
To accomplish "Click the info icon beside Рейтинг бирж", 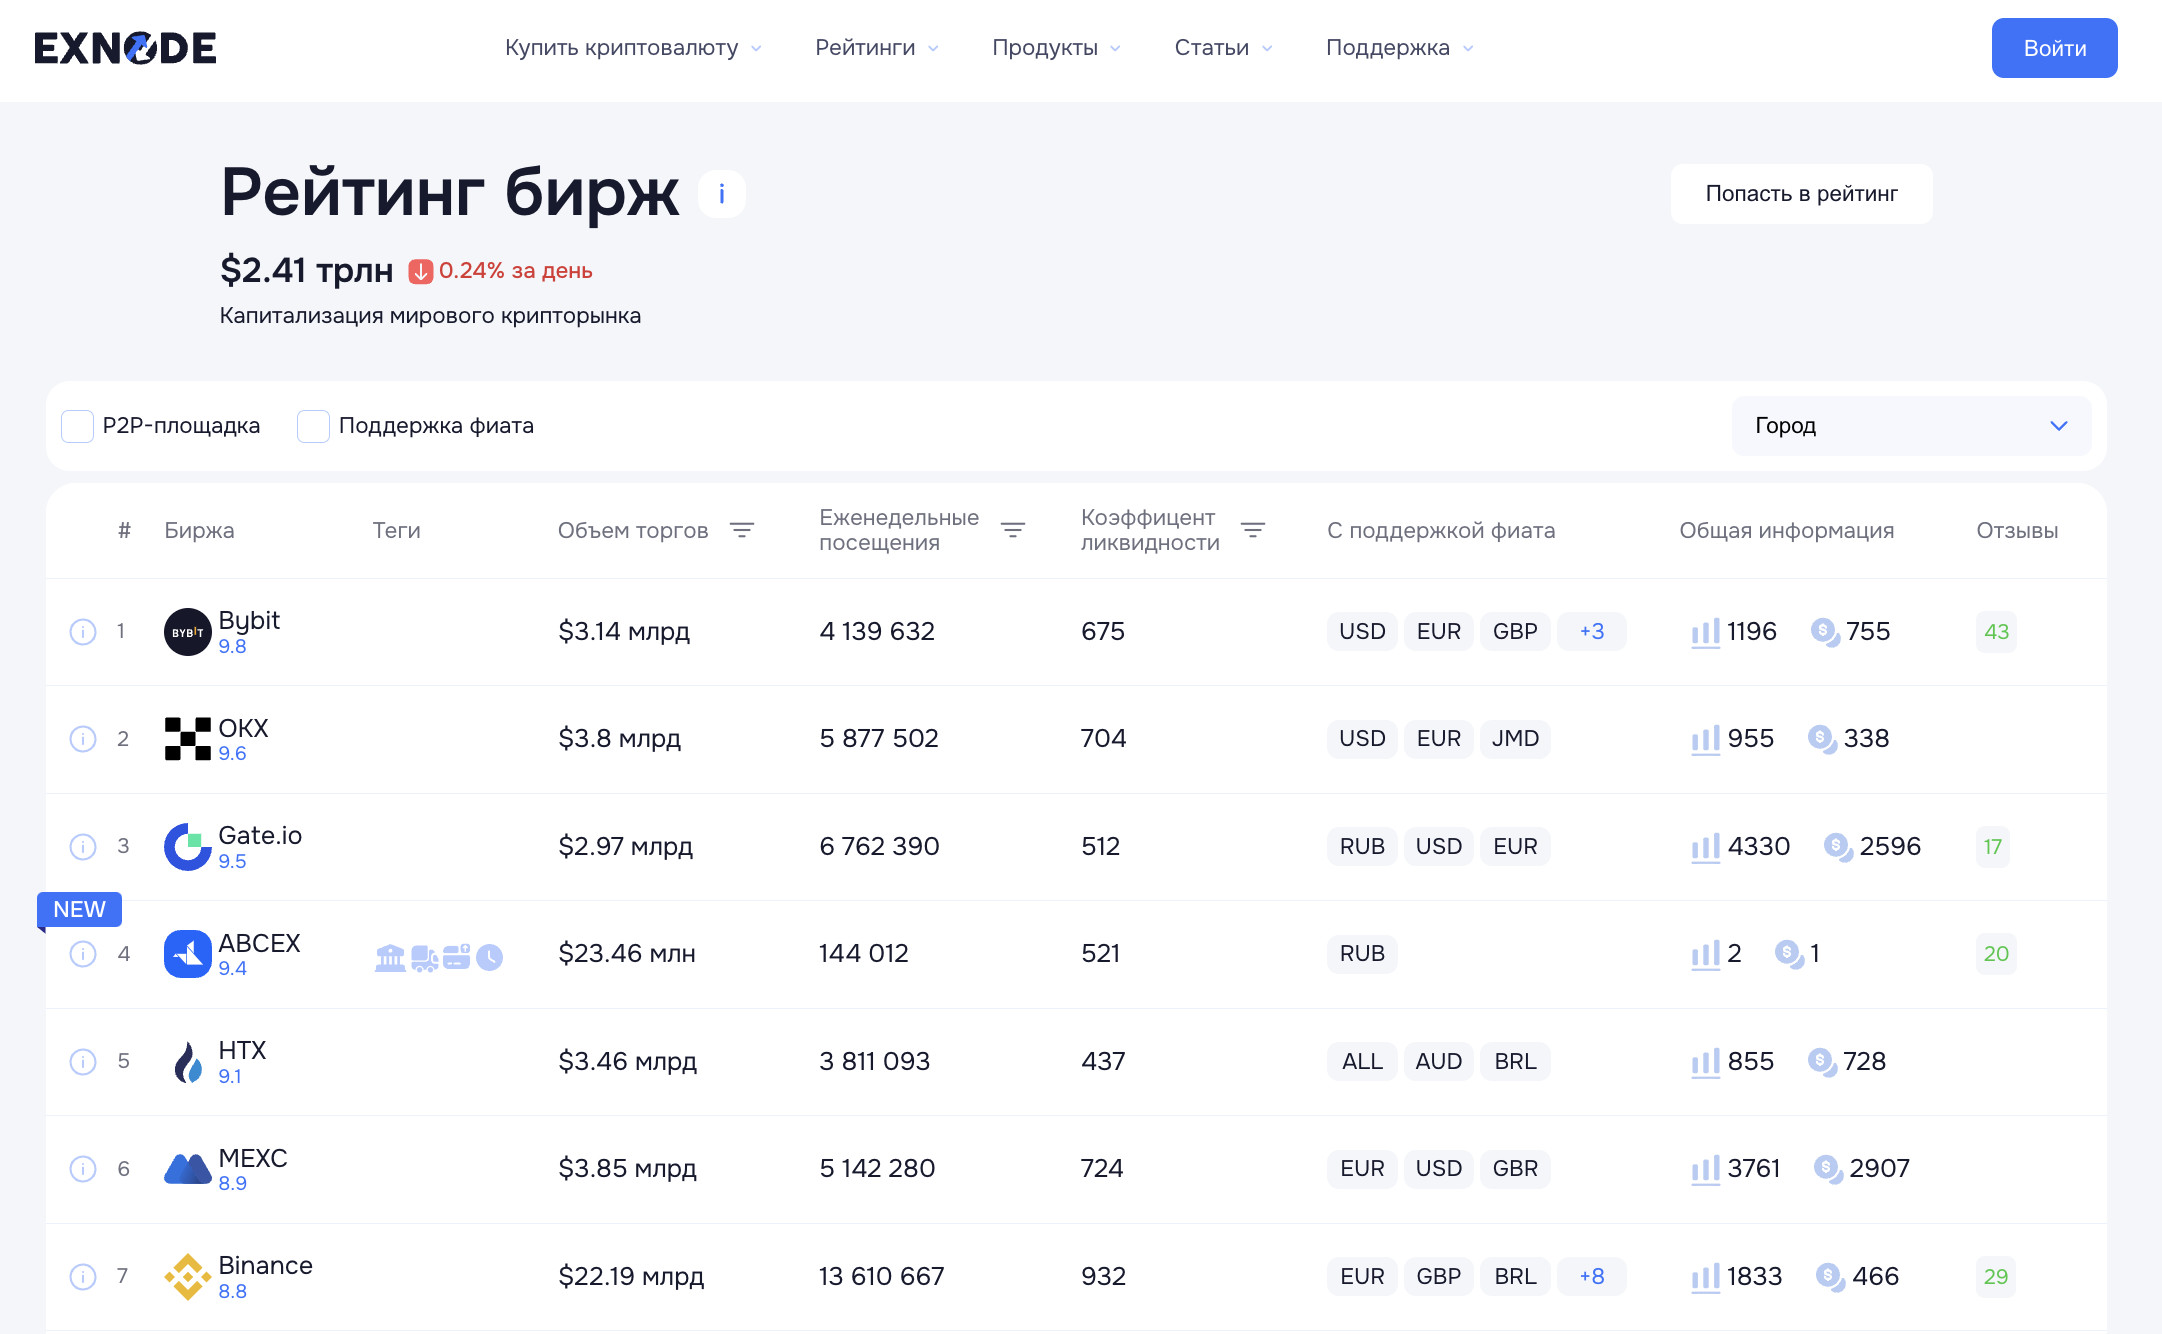I will pyautogui.click(x=721, y=194).
